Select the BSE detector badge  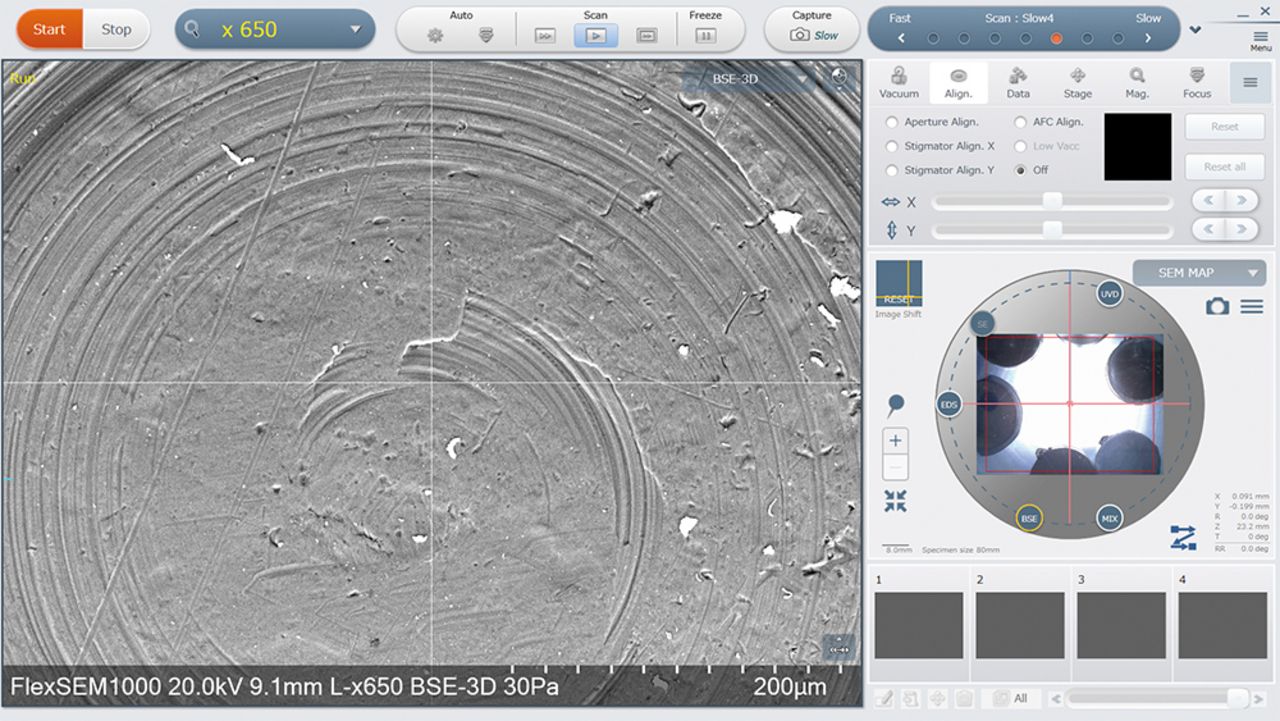click(x=1028, y=518)
